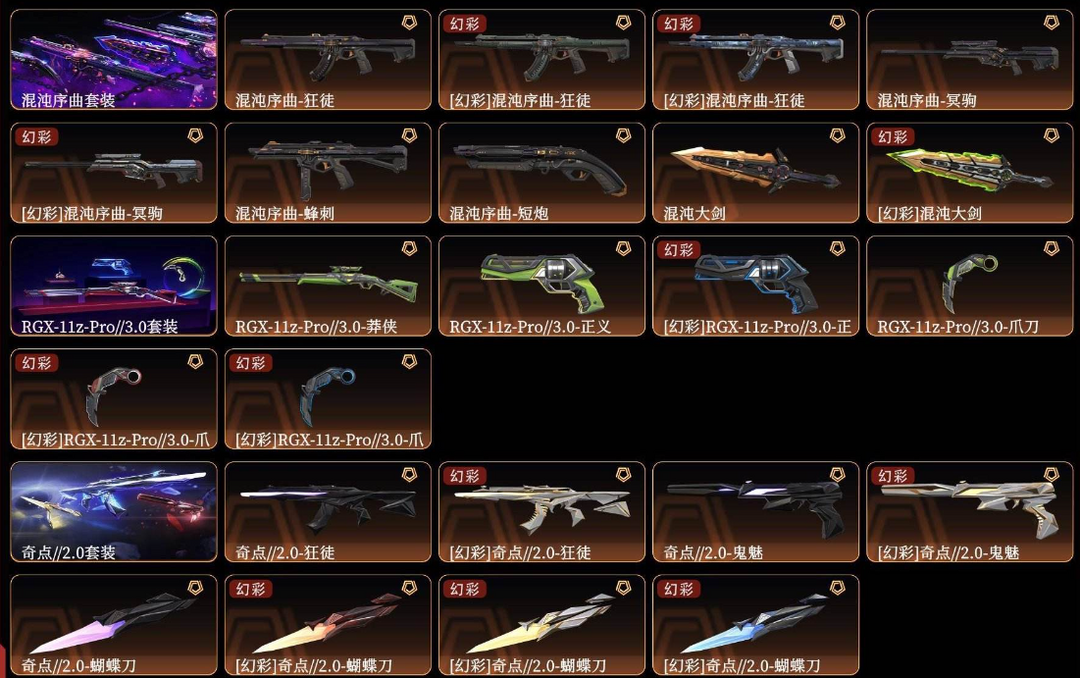Click the badge icon on 奇点//2.0-鬼魅 card
The height and width of the screenshot is (678, 1080).
point(837,474)
